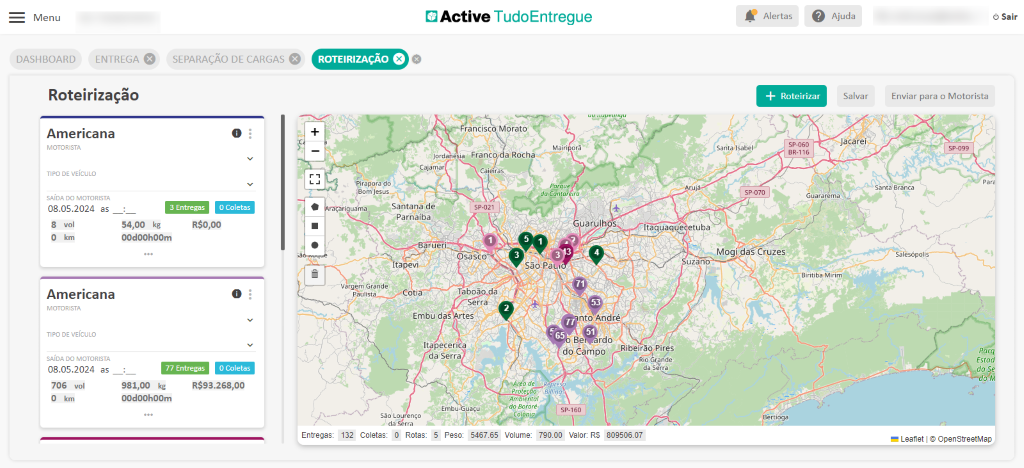1024x468 pixels.
Task: Click info icon on first Americana card
Action: click(x=237, y=133)
